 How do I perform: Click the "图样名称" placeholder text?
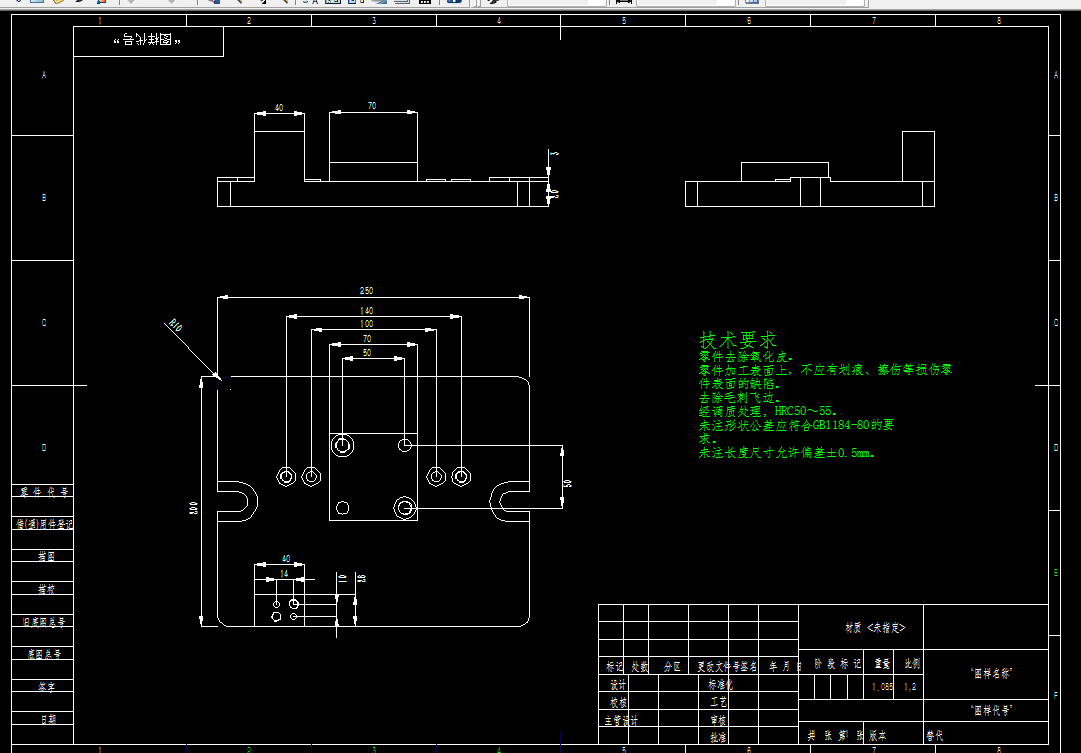click(x=991, y=674)
